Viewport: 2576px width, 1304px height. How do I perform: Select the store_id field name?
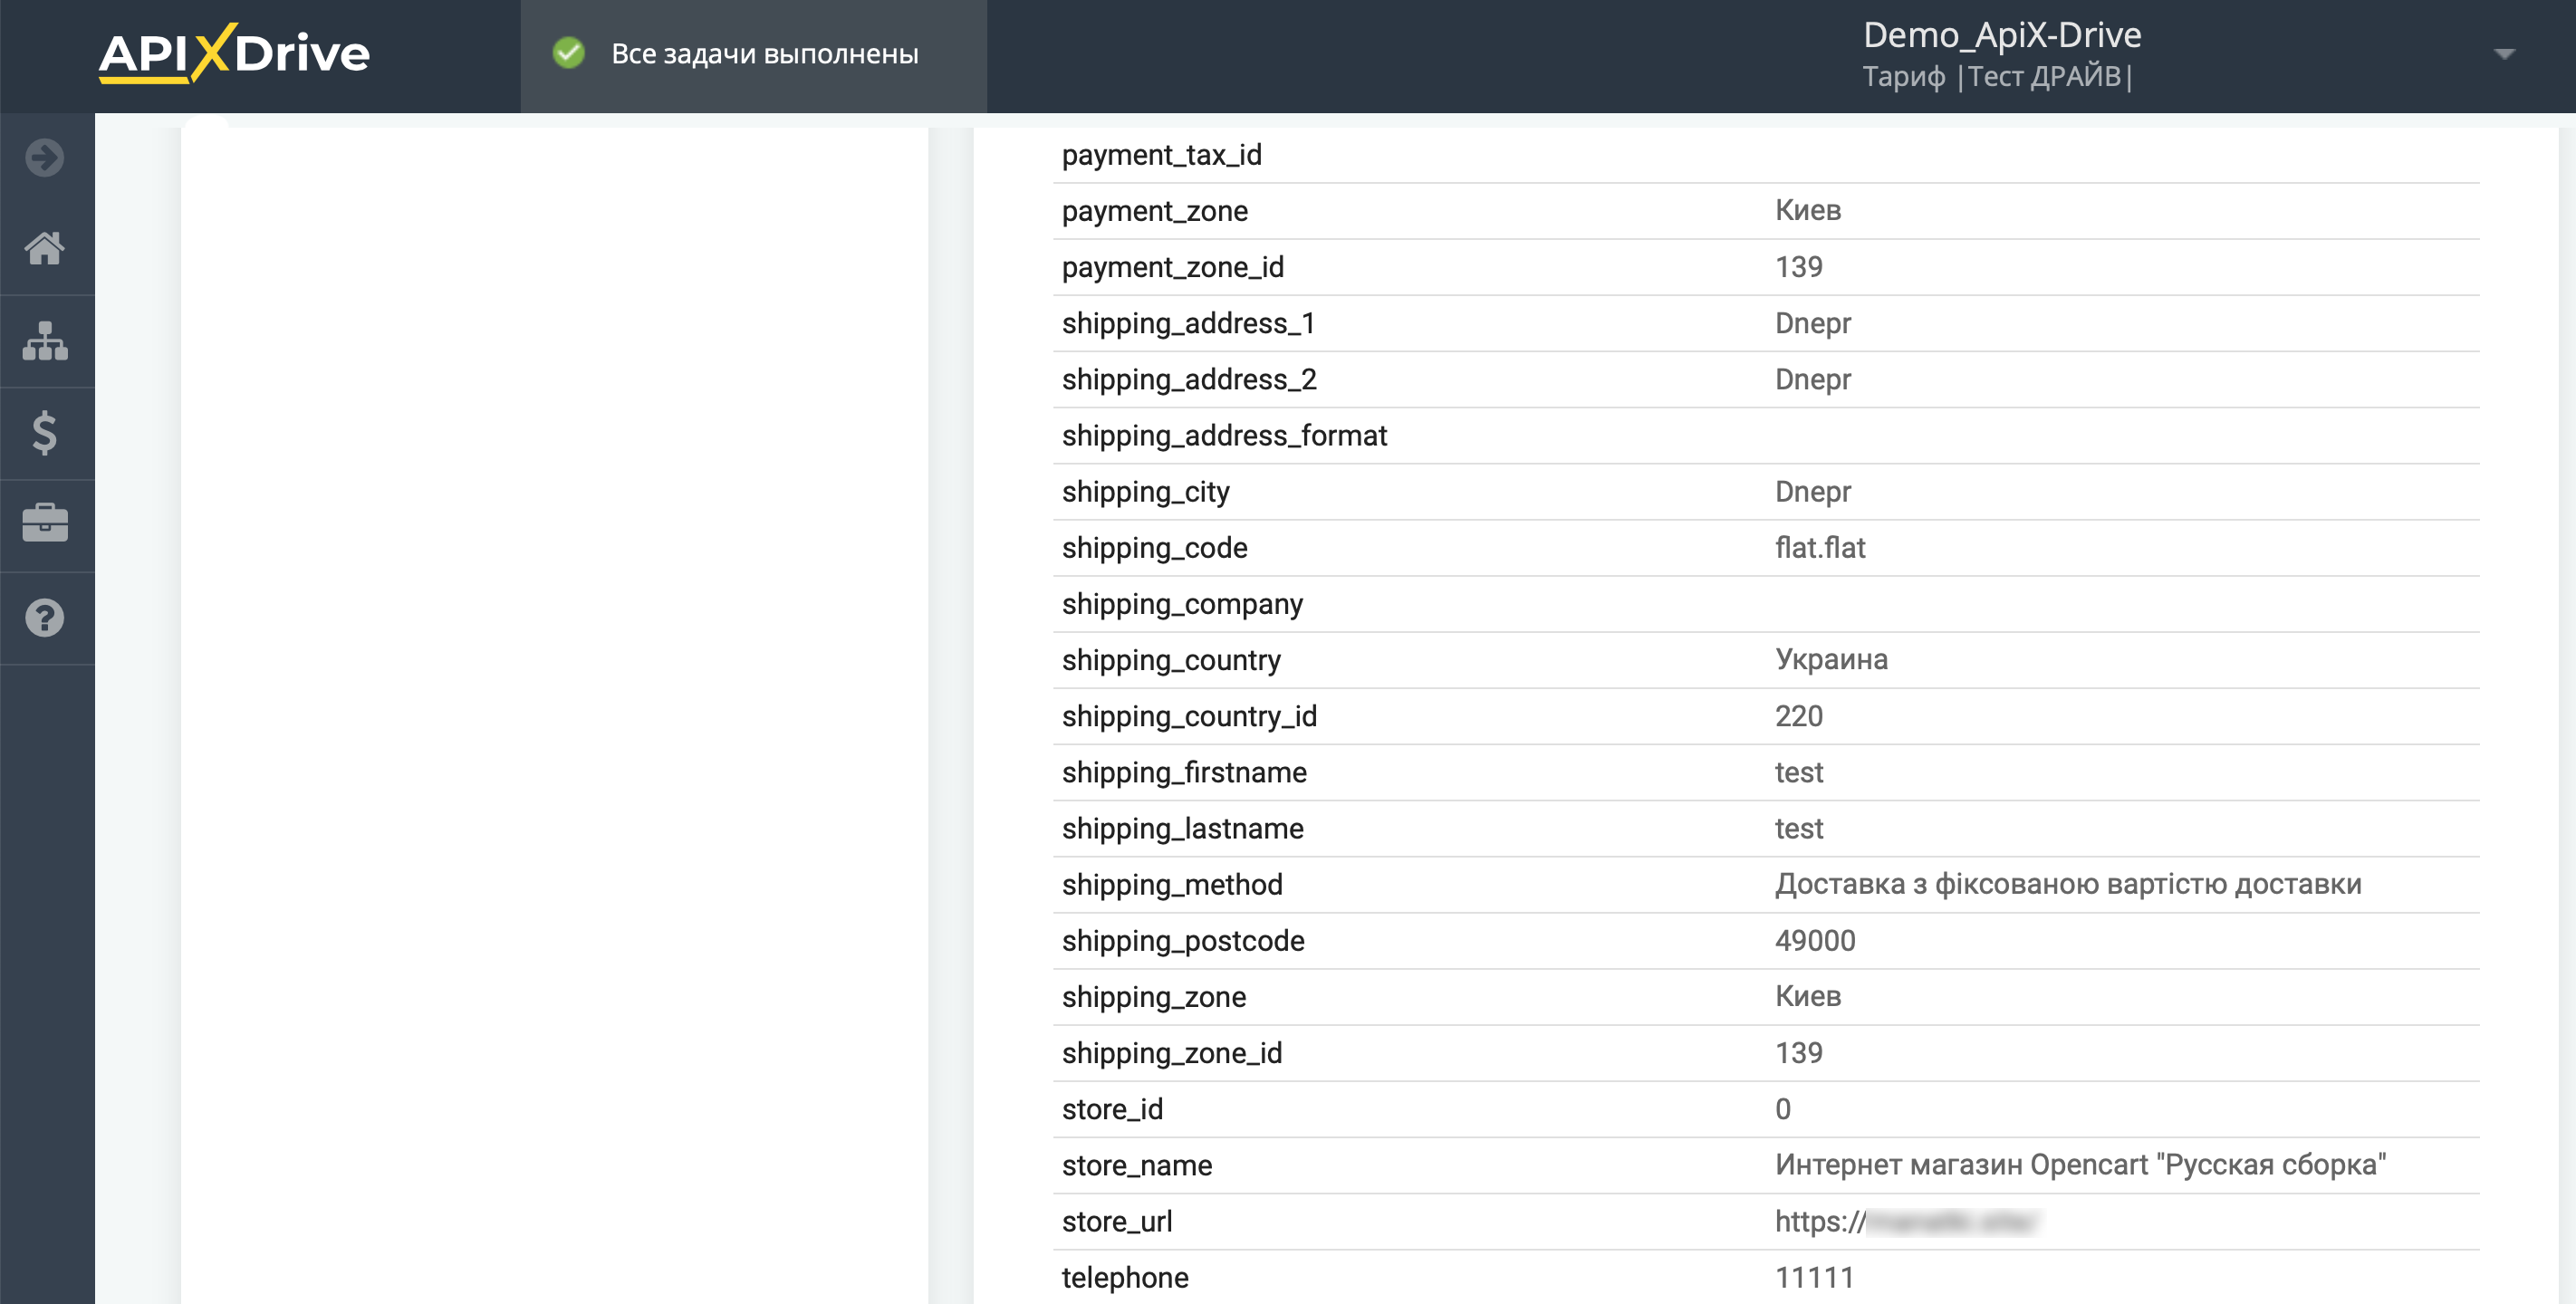click(x=1112, y=1109)
